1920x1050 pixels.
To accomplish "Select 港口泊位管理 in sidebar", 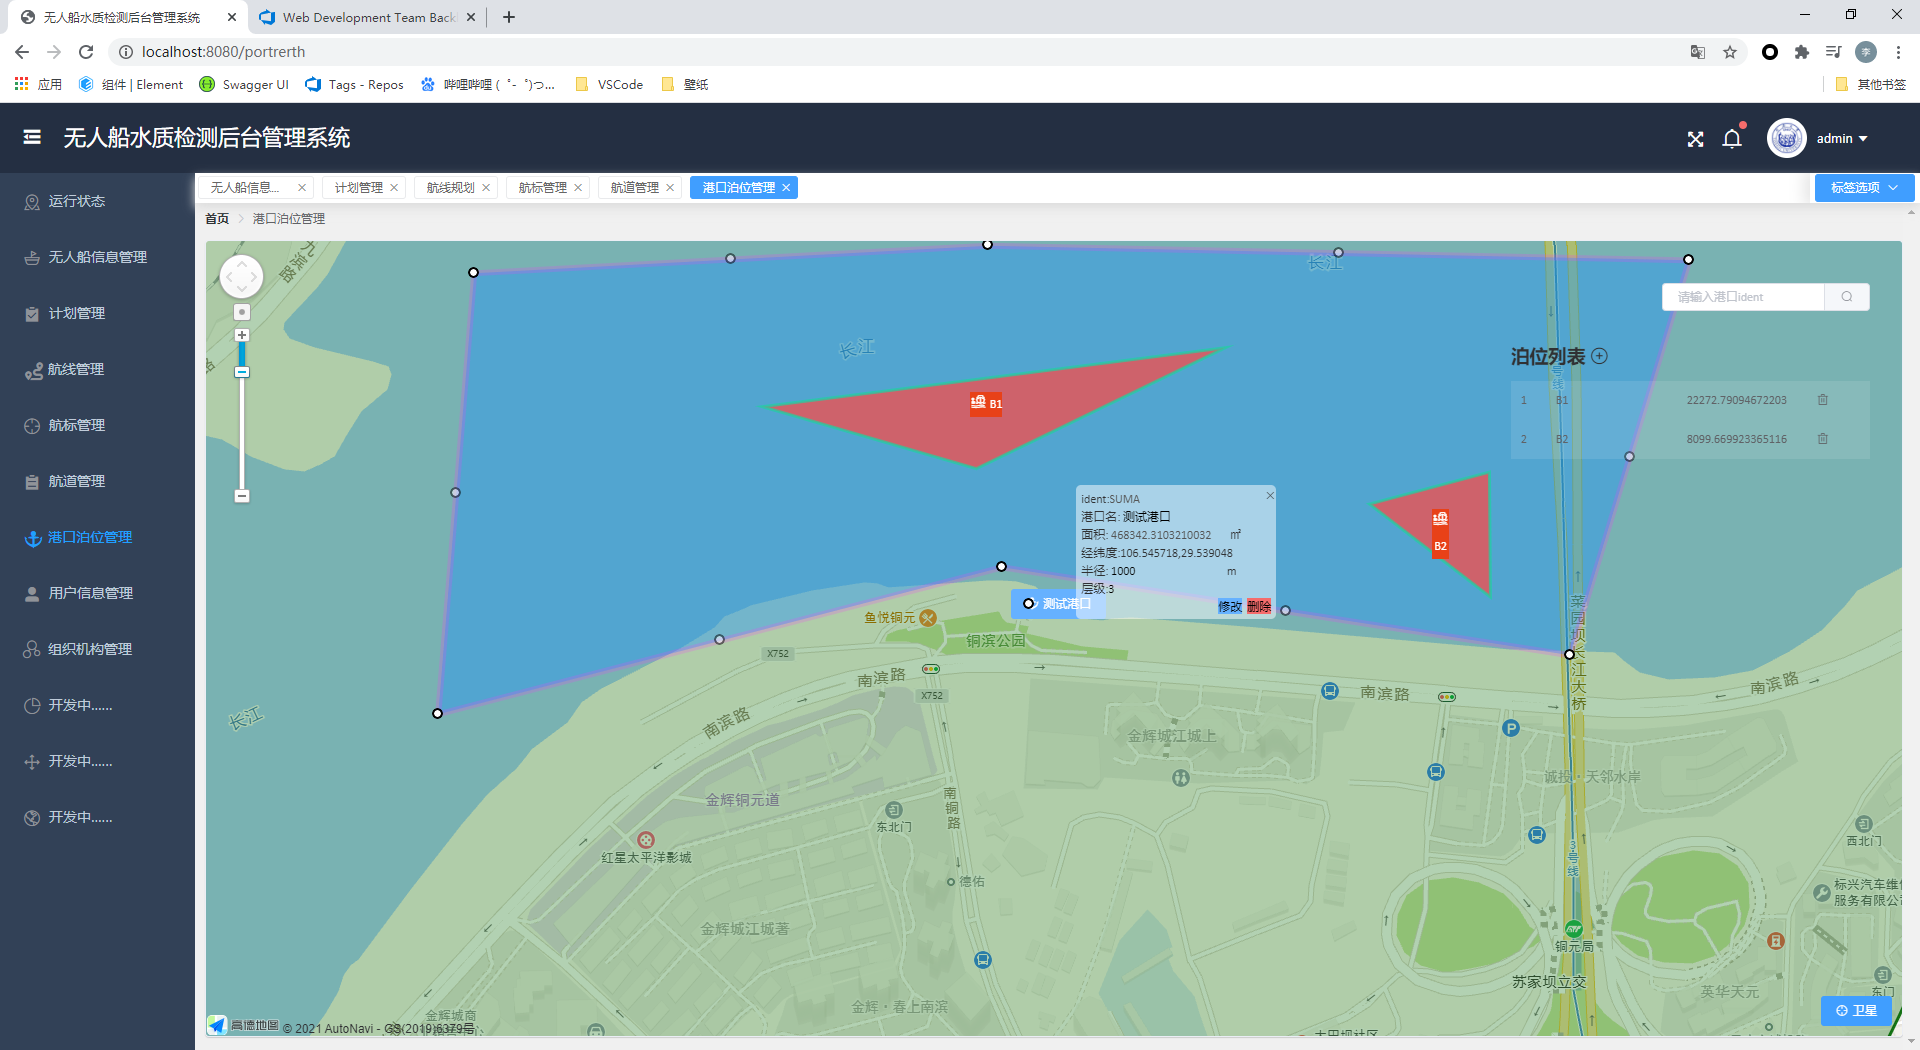I will 97,537.
